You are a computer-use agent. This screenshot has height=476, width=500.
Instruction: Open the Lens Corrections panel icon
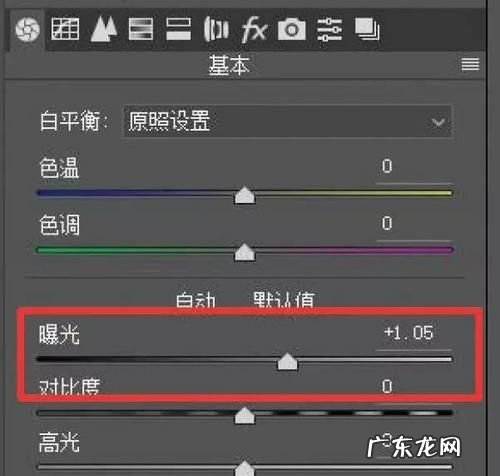pos(216,29)
